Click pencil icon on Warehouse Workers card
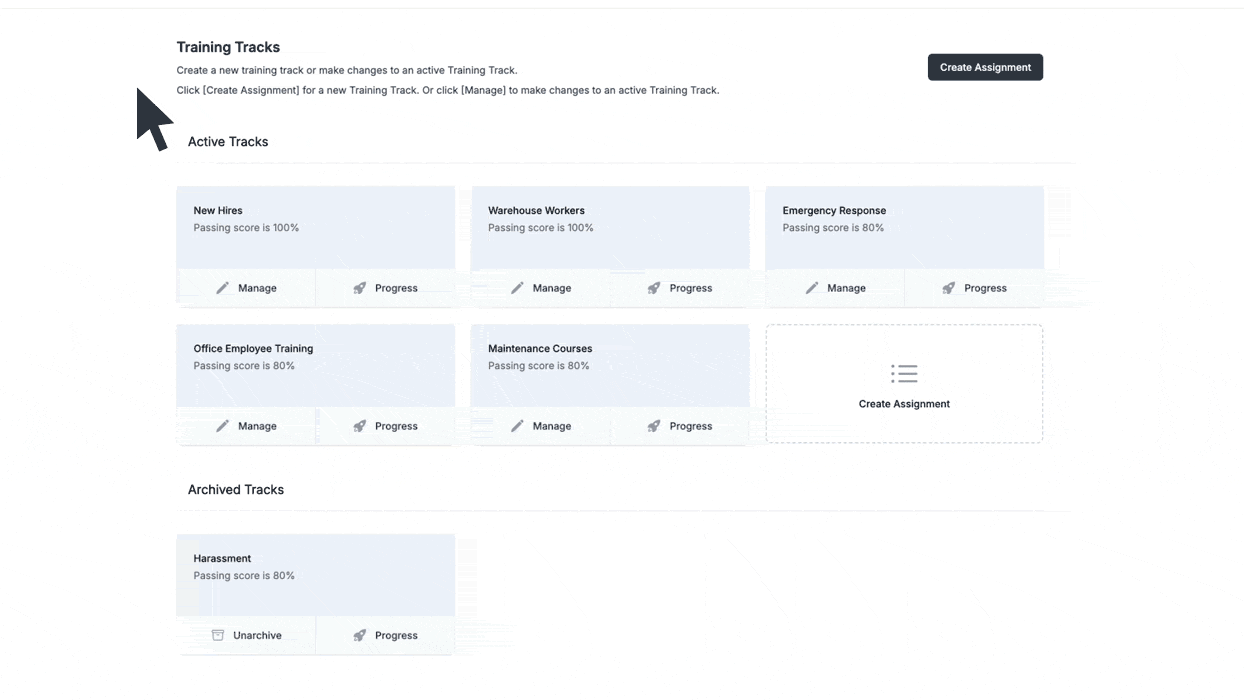 tap(517, 288)
